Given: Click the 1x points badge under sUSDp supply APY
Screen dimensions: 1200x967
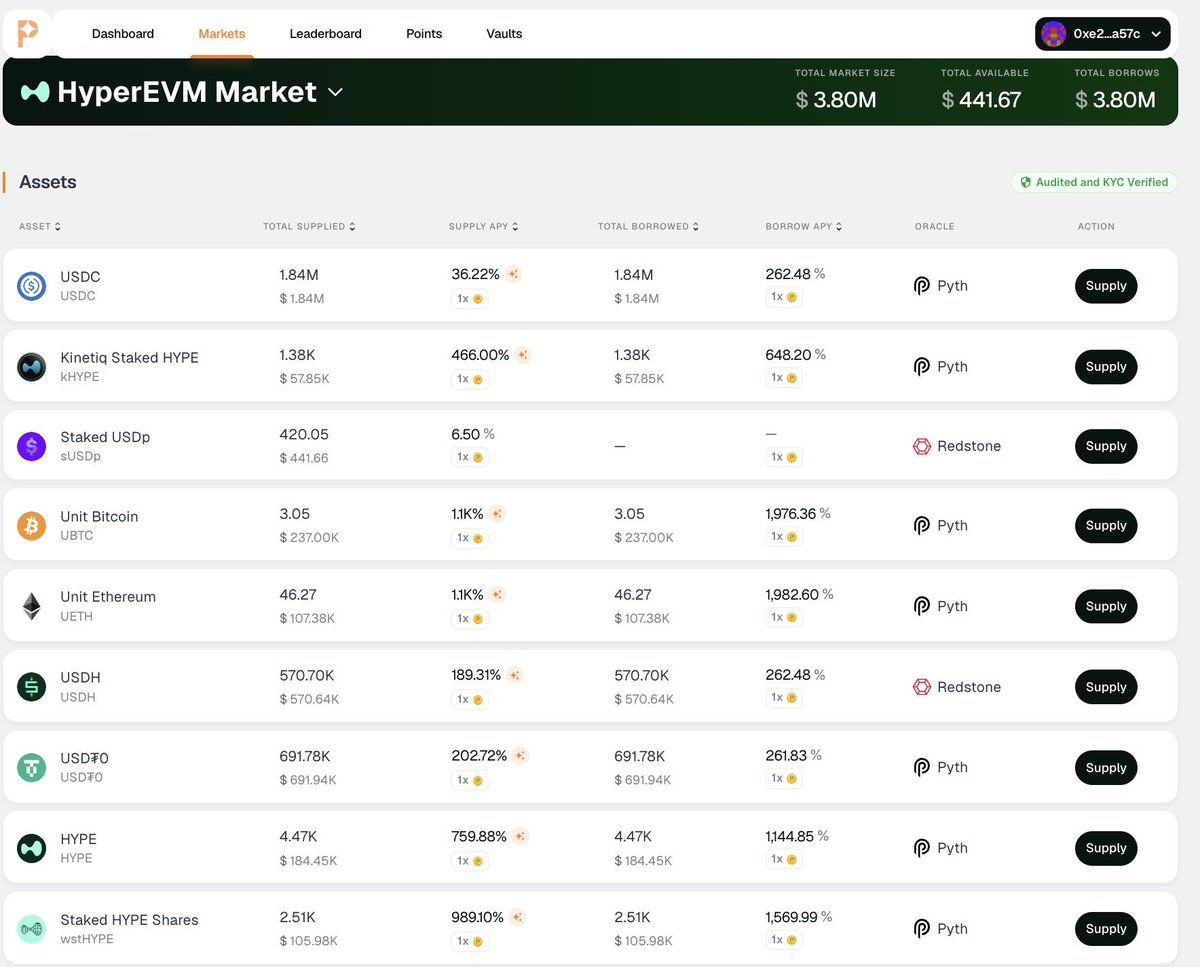Looking at the screenshot, I should coord(470,457).
